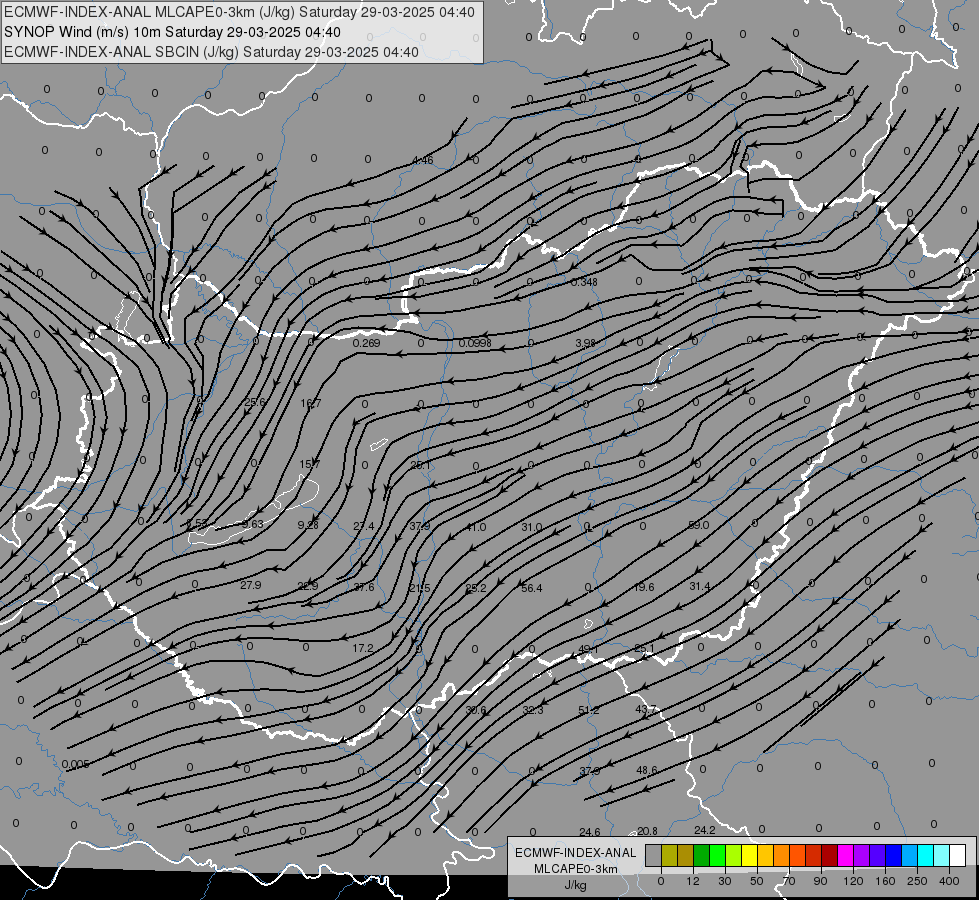Click the map value 17.2

(363, 648)
